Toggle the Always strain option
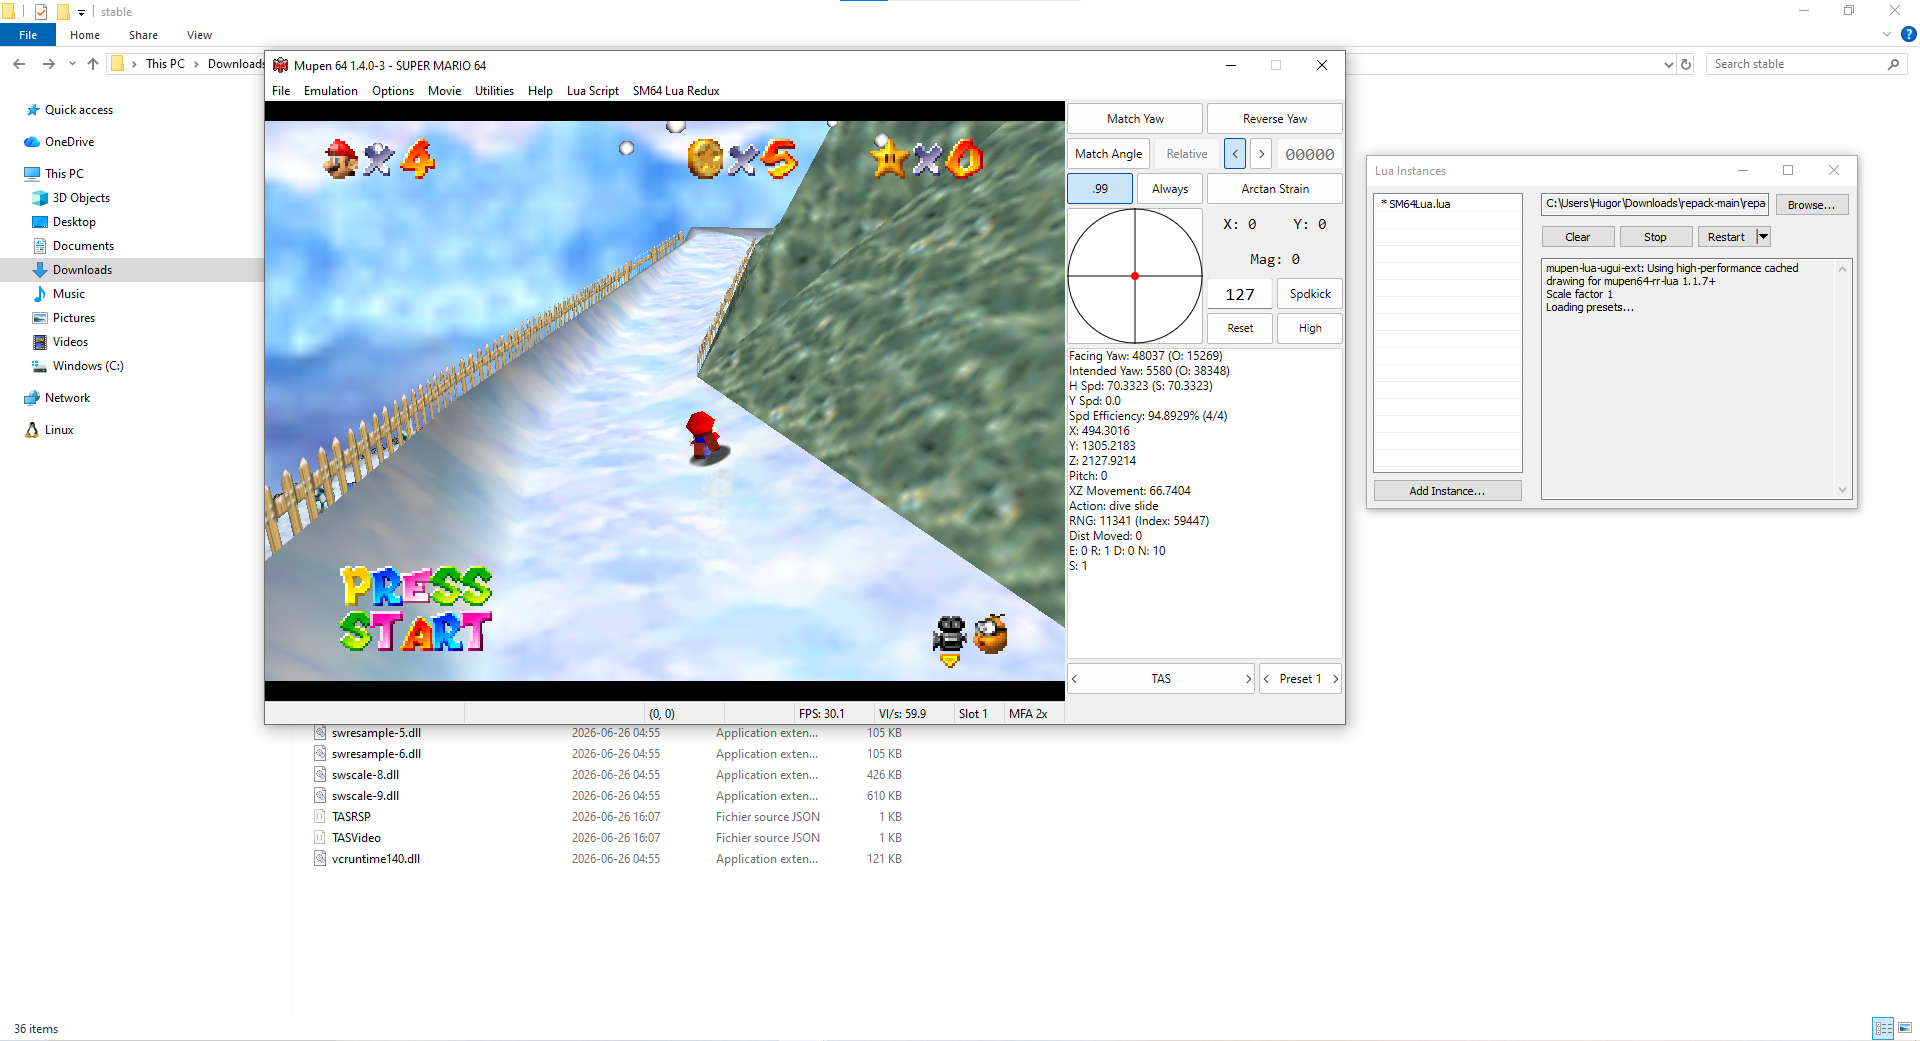The width and height of the screenshot is (1920, 1041). [x=1170, y=189]
